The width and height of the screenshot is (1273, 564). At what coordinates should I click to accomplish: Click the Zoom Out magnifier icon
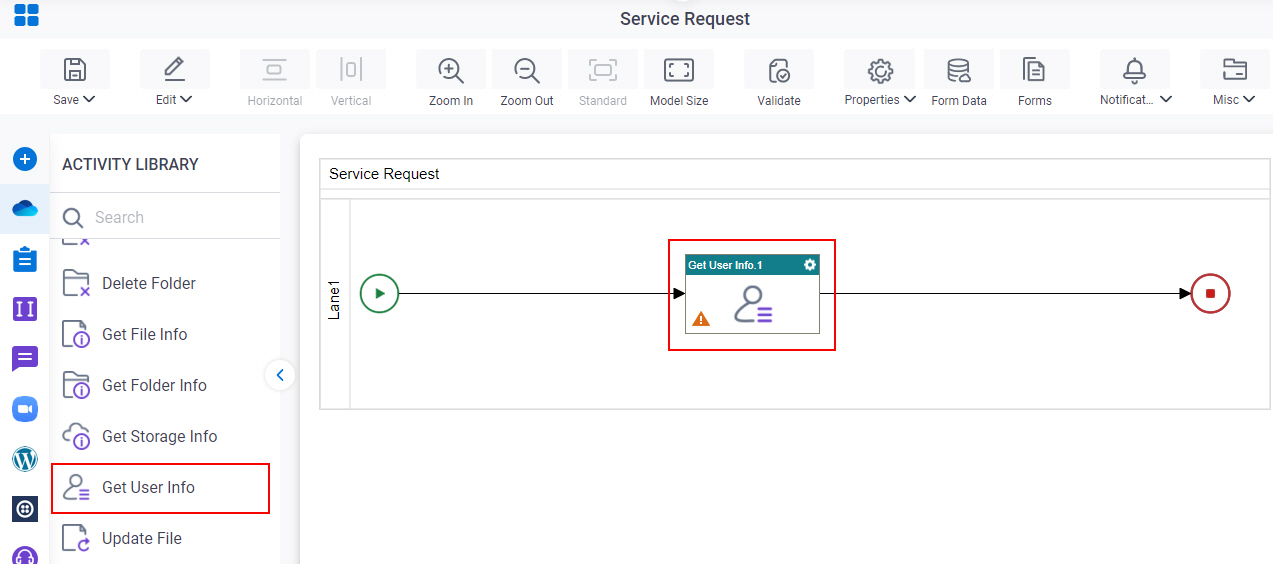click(527, 70)
